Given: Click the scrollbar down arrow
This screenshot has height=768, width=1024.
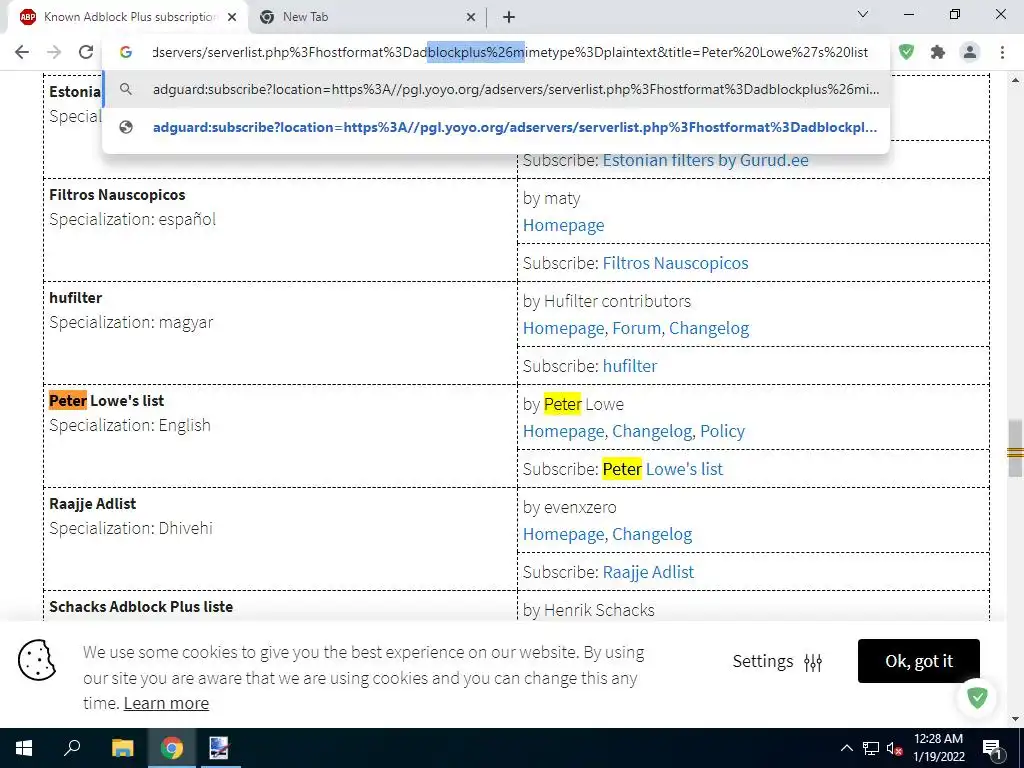Looking at the screenshot, I should [x=1015, y=719].
